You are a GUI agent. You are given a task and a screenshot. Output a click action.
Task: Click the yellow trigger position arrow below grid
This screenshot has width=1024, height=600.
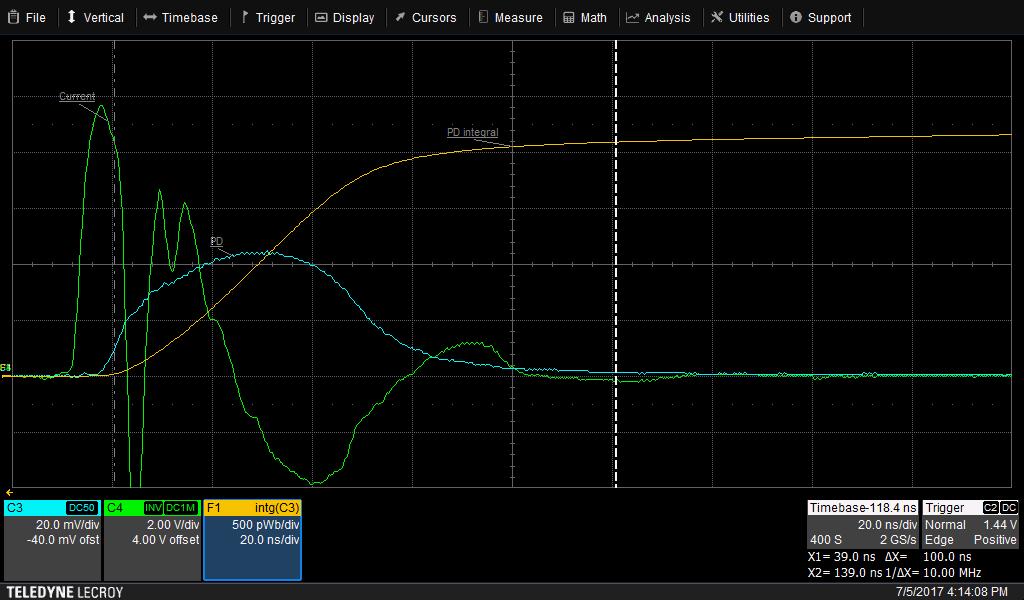coord(9,492)
